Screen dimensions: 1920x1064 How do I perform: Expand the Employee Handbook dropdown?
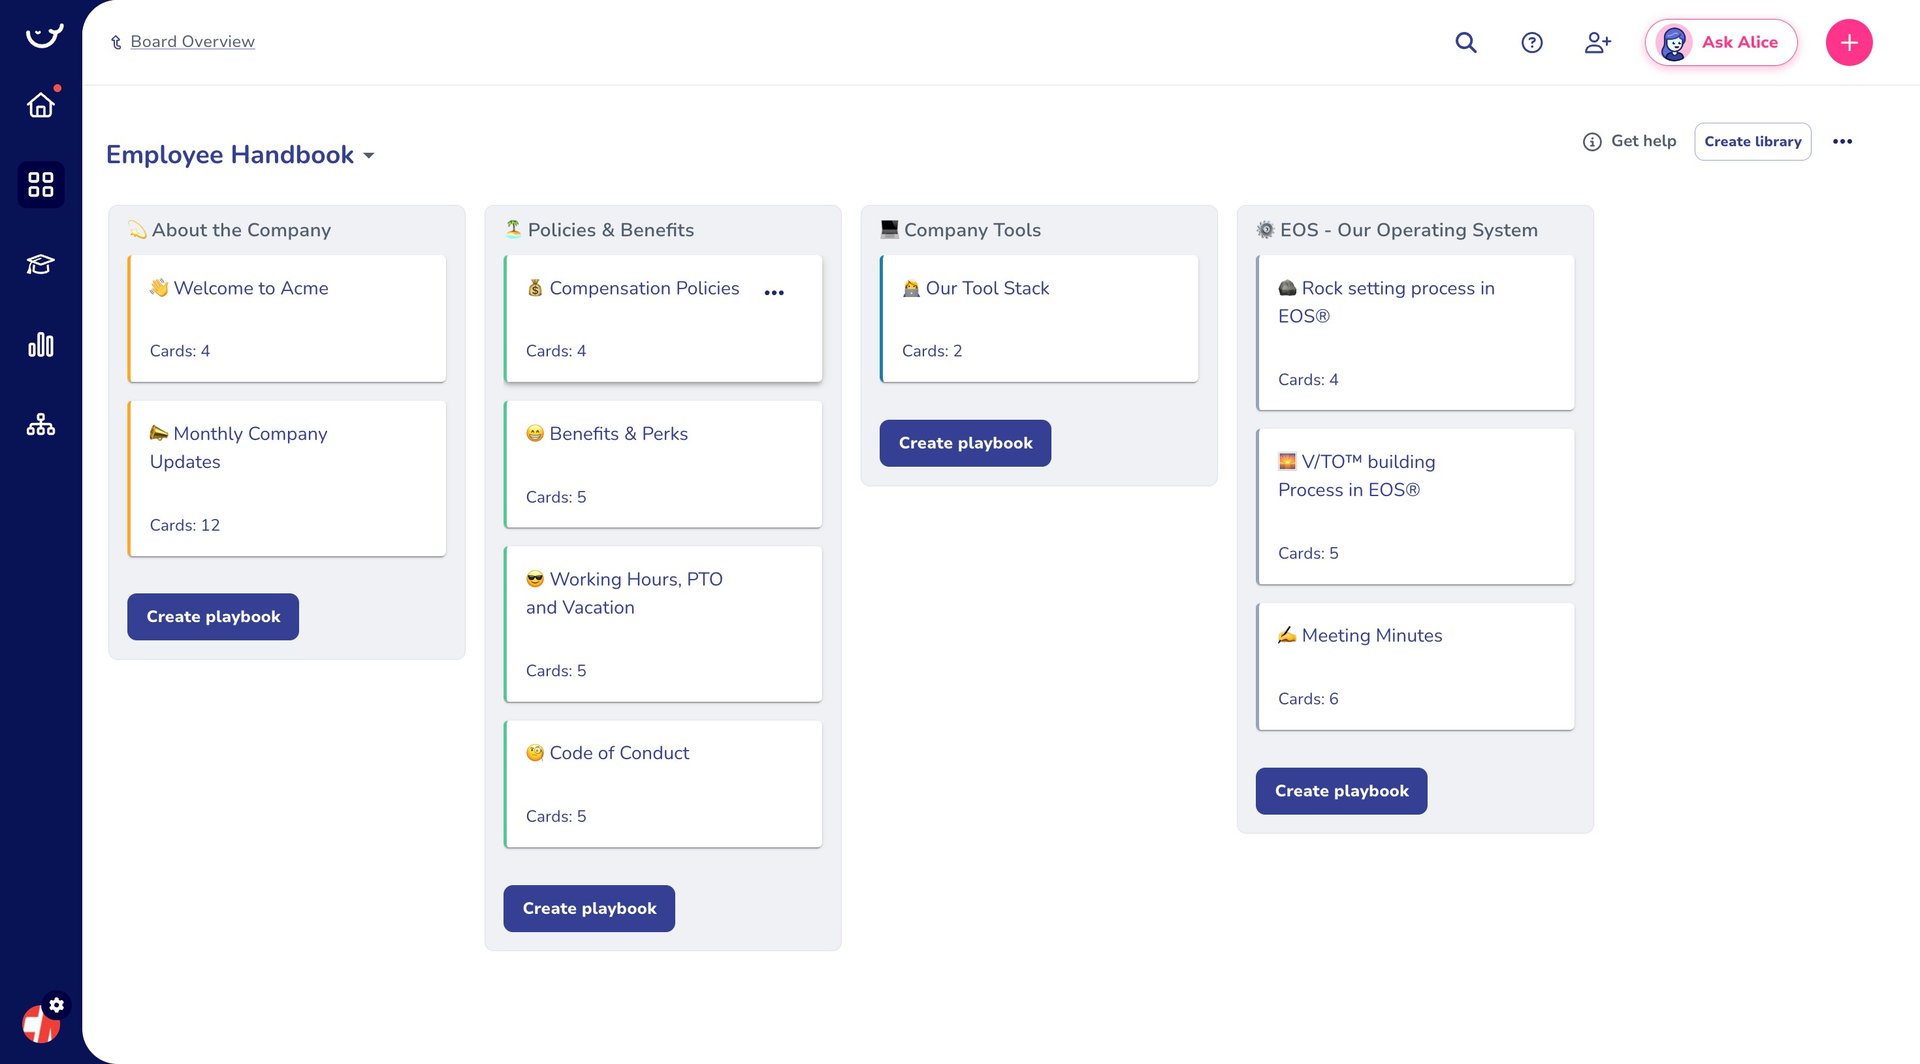pyautogui.click(x=368, y=155)
